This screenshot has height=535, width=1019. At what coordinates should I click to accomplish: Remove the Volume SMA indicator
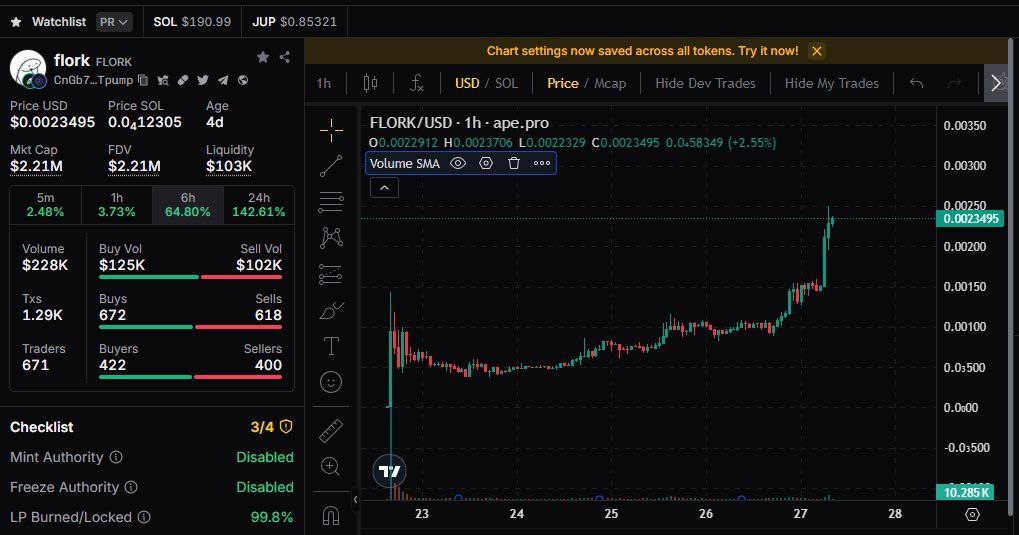point(514,163)
